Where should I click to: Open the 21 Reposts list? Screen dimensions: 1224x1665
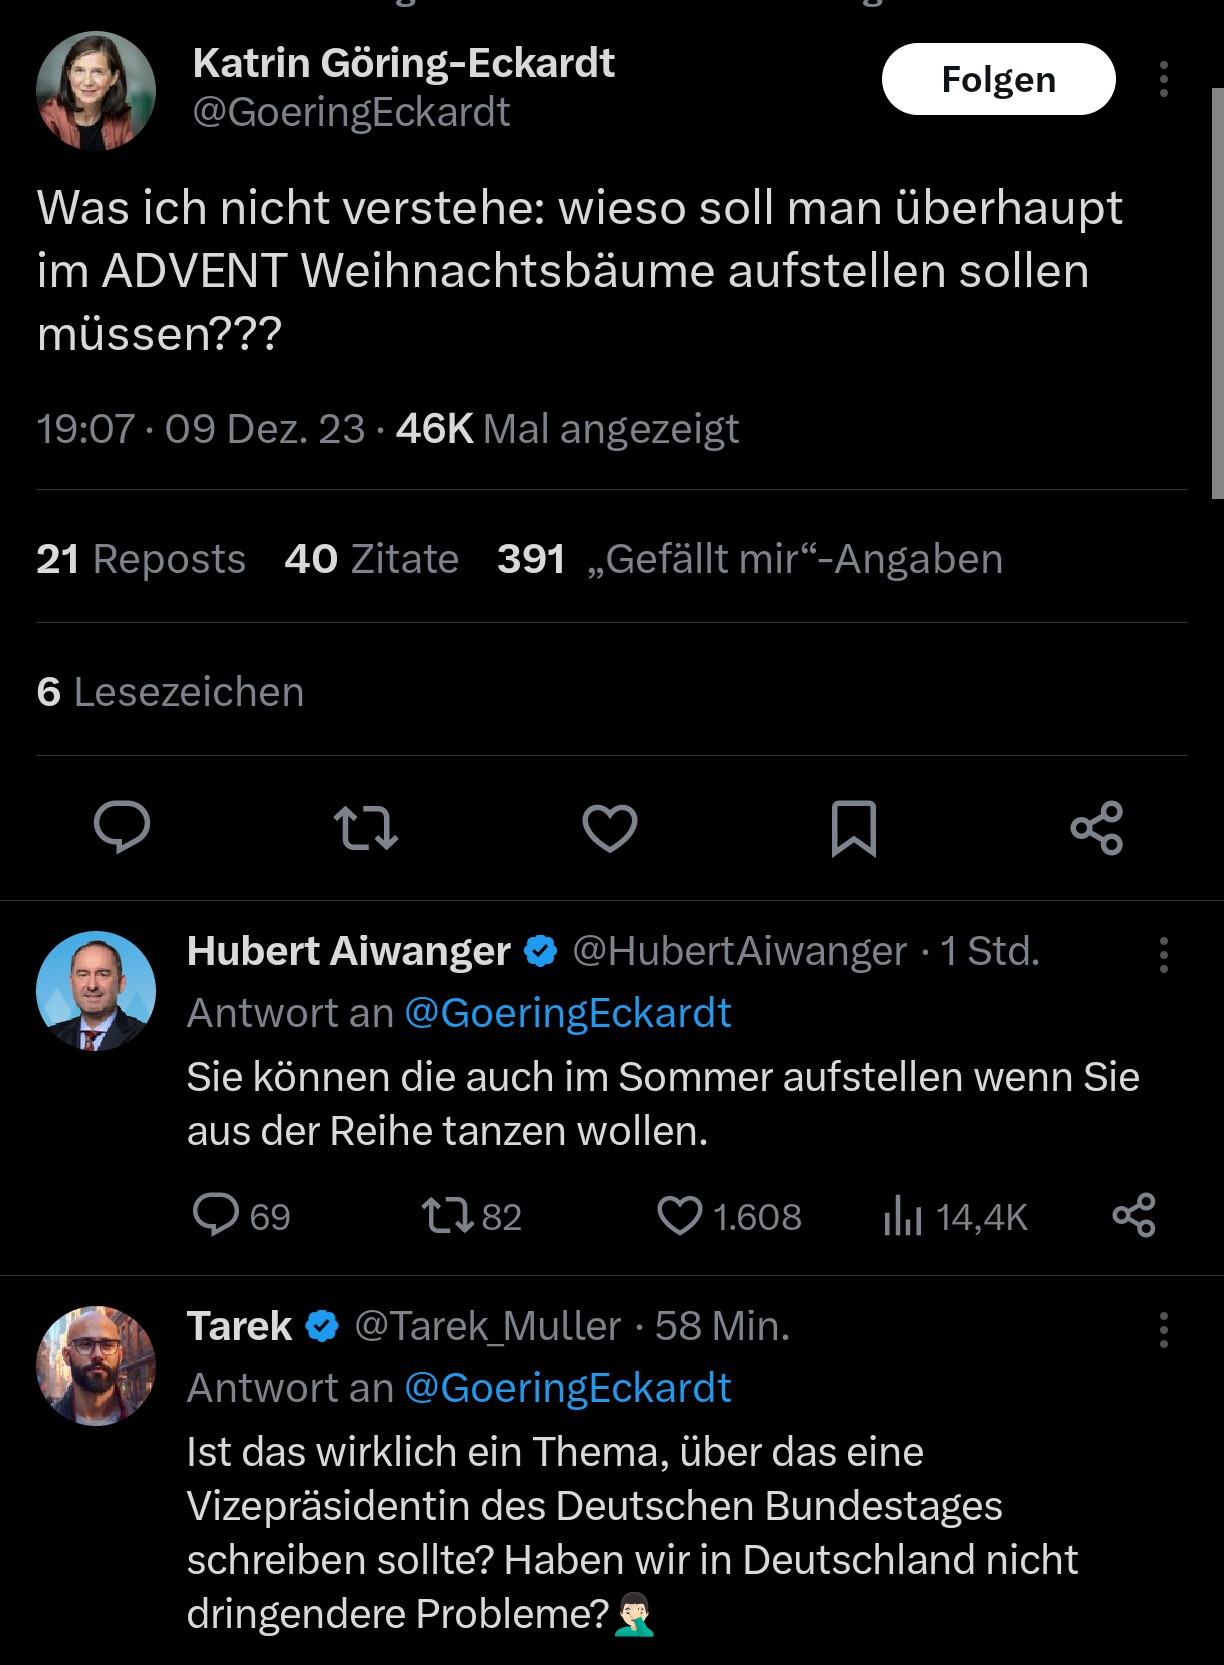click(x=141, y=559)
